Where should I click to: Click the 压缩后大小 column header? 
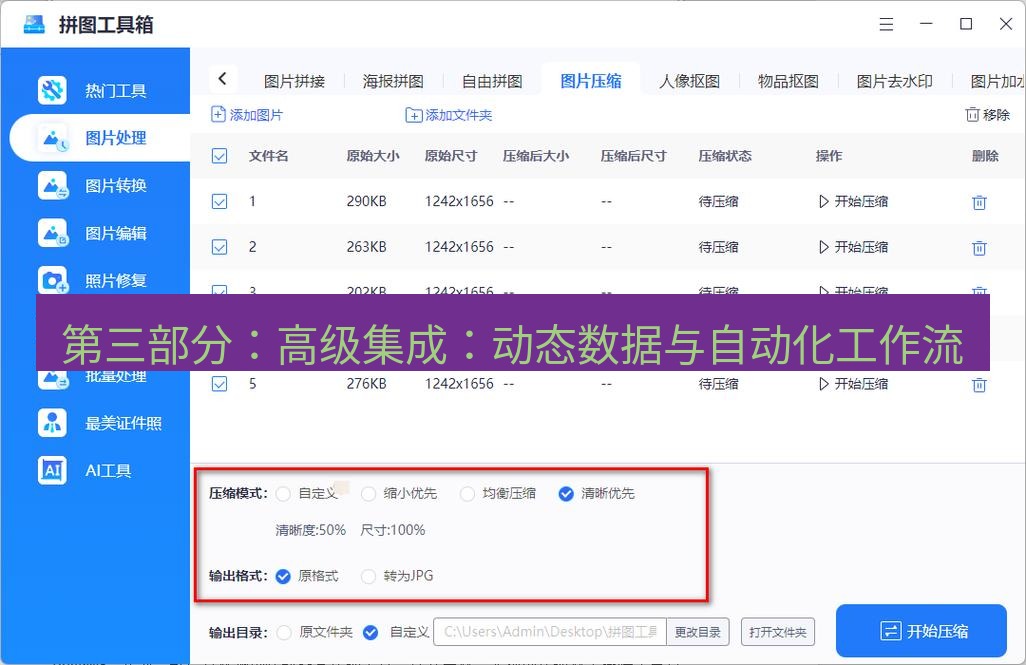[x=536, y=156]
